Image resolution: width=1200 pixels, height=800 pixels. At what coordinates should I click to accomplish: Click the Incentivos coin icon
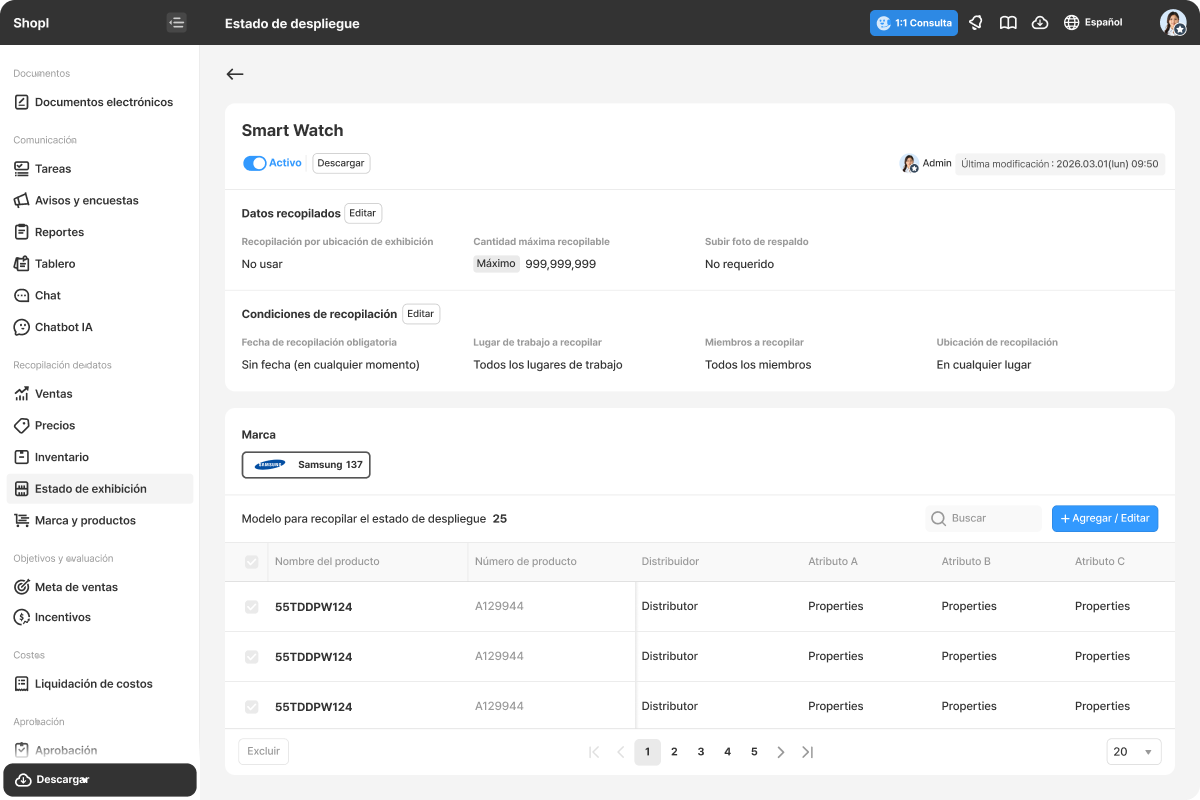click(22, 617)
